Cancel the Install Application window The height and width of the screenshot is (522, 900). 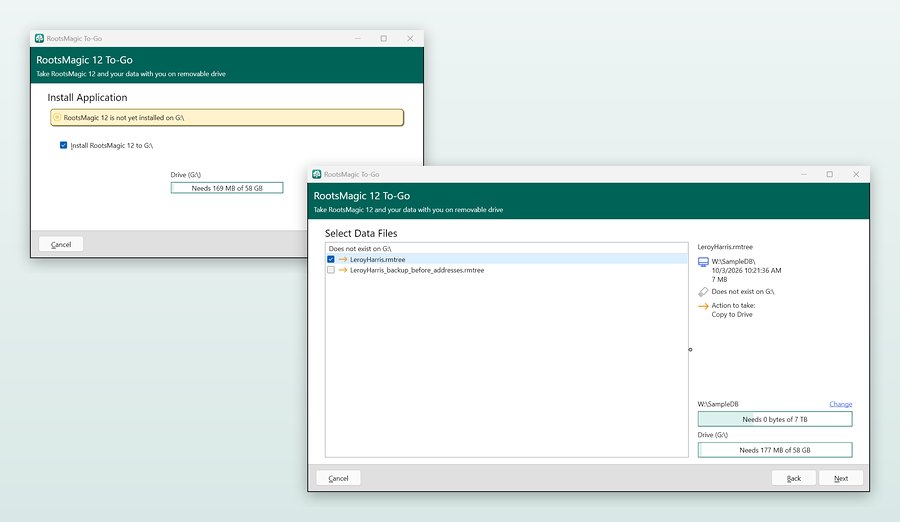[61, 244]
